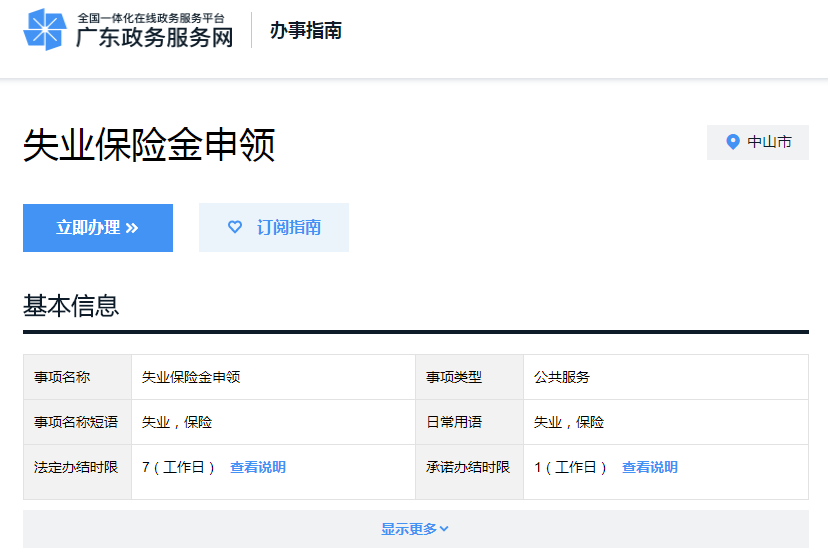Click the 失业，保险 value beside 事项名称短语

[x=177, y=422]
